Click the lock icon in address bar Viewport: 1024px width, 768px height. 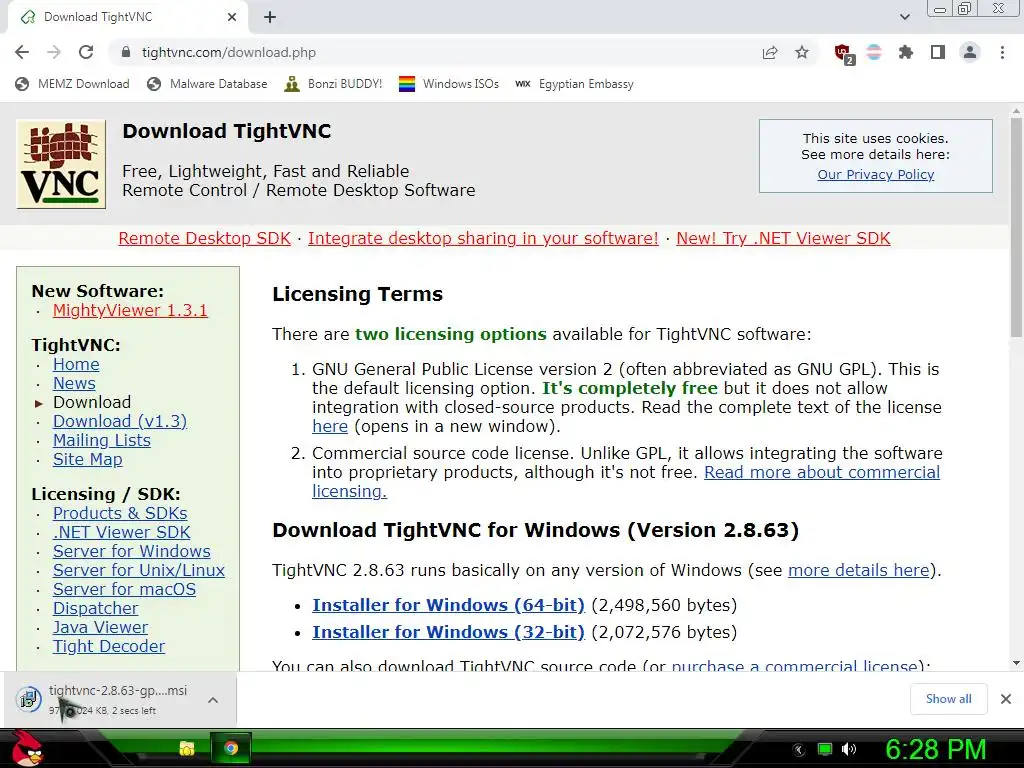(126, 52)
